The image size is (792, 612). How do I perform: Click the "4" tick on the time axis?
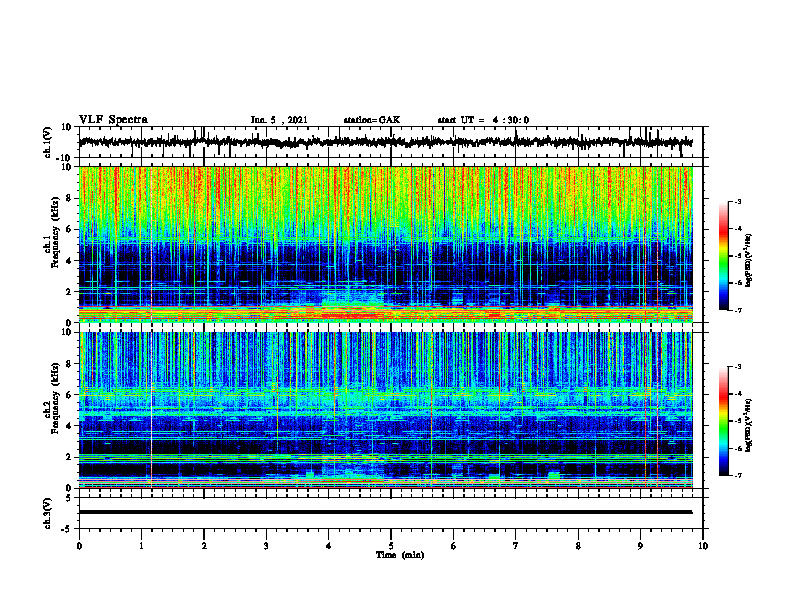pyautogui.click(x=329, y=546)
